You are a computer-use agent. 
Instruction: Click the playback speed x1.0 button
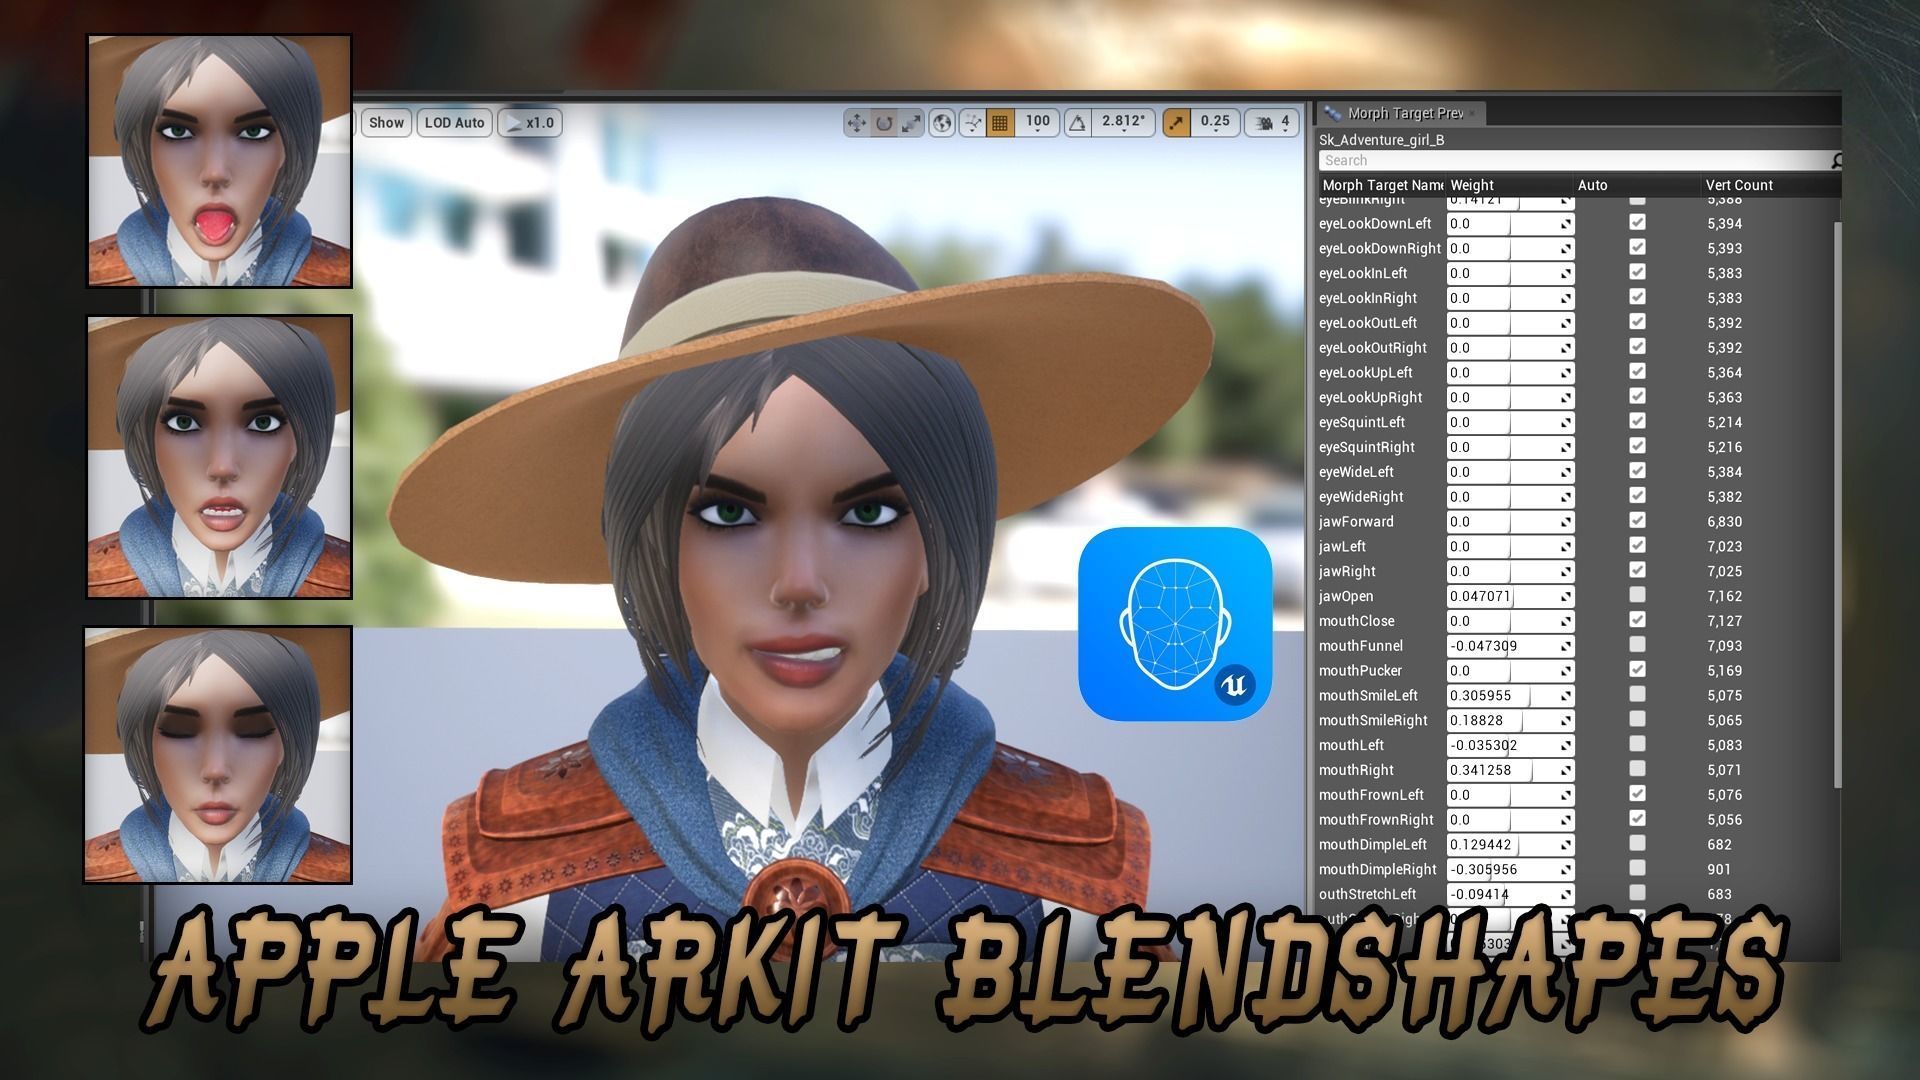pyautogui.click(x=529, y=122)
